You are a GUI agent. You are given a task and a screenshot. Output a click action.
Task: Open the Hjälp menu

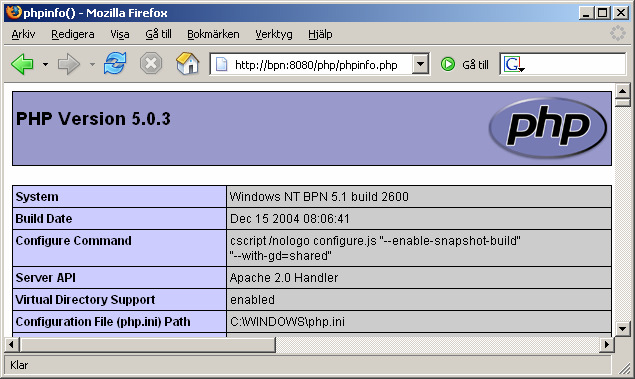point(320,34)
